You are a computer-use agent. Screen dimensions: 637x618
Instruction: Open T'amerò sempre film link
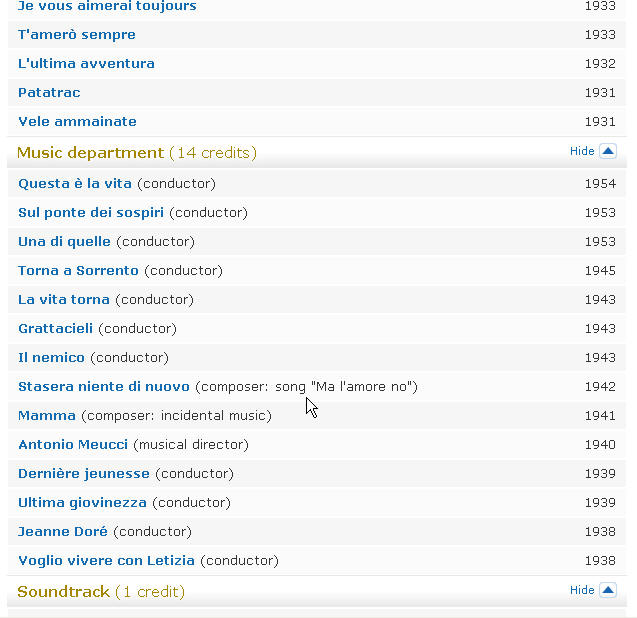coord(77,35)
